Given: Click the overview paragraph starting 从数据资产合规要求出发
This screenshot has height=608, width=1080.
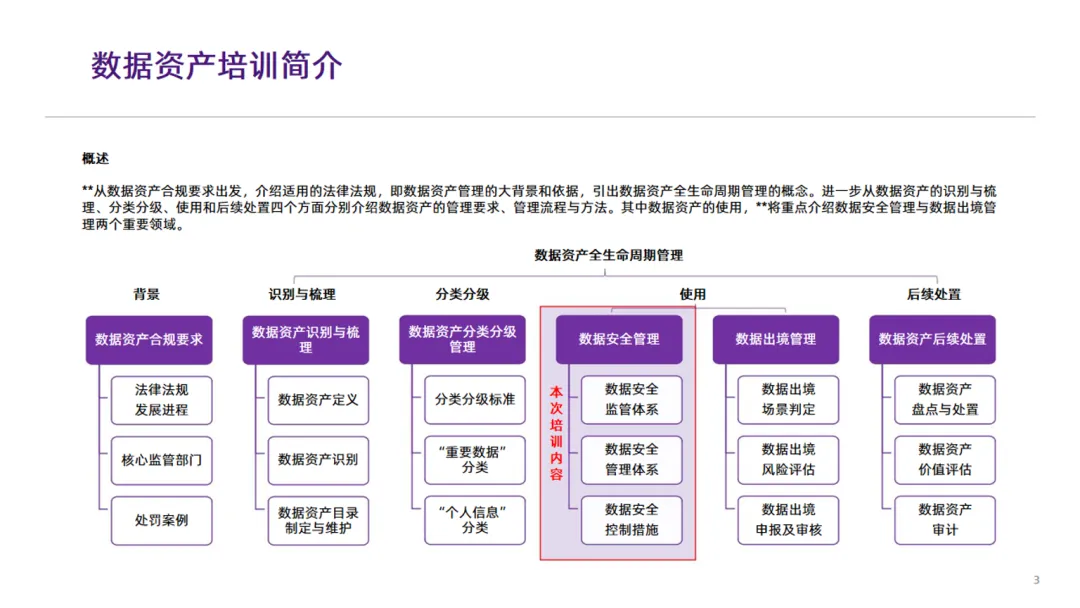Looking at the screenshot, I should [x=539, y=208].
